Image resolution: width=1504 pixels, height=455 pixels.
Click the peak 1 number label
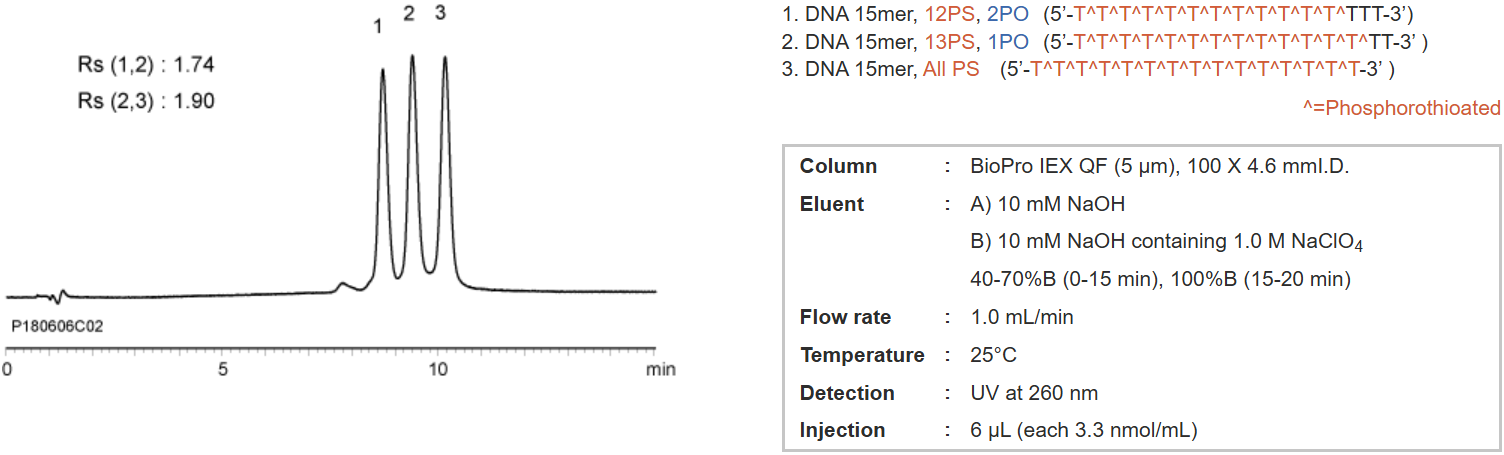tap(378, 27)
